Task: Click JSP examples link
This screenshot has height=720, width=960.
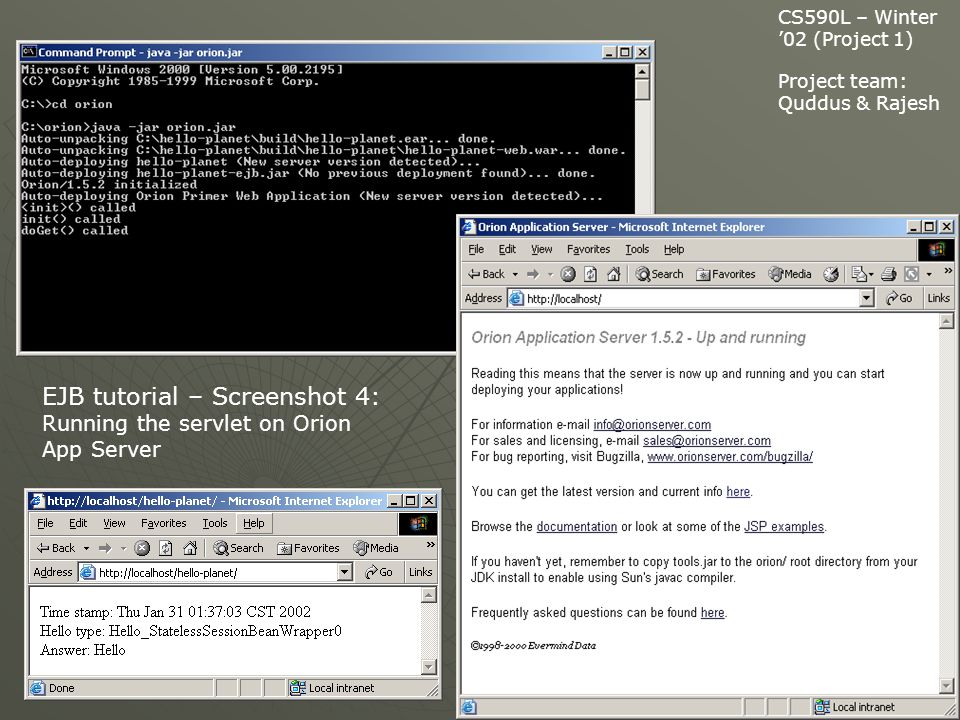Action: click(x=784, y=527)
